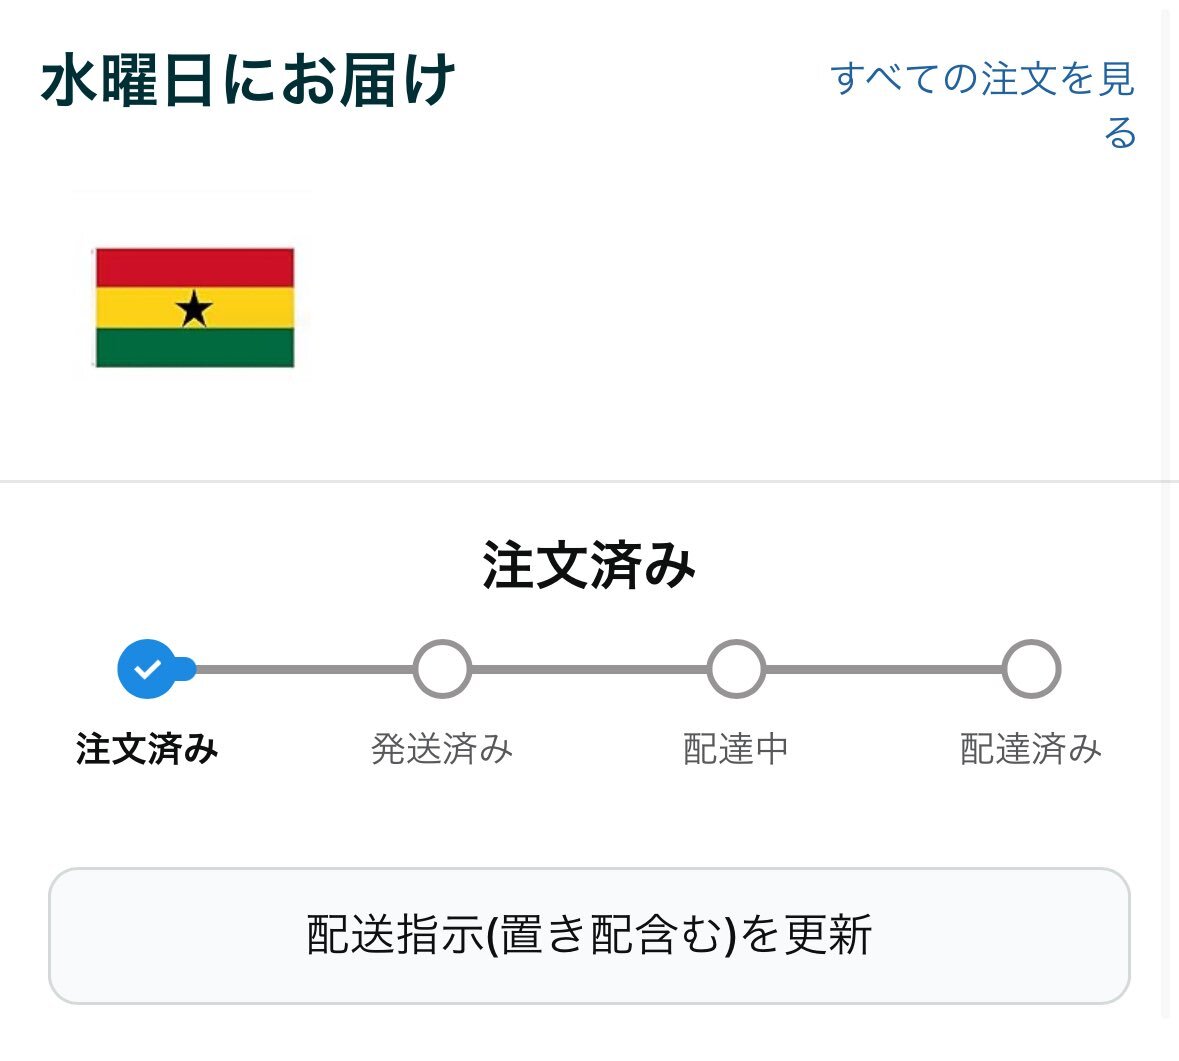The width and height of the screenshot is (1179, 1061).
Task: Click the bold 注文済み label under tracker
Action: pyautogui.click(x=147, y=749)
